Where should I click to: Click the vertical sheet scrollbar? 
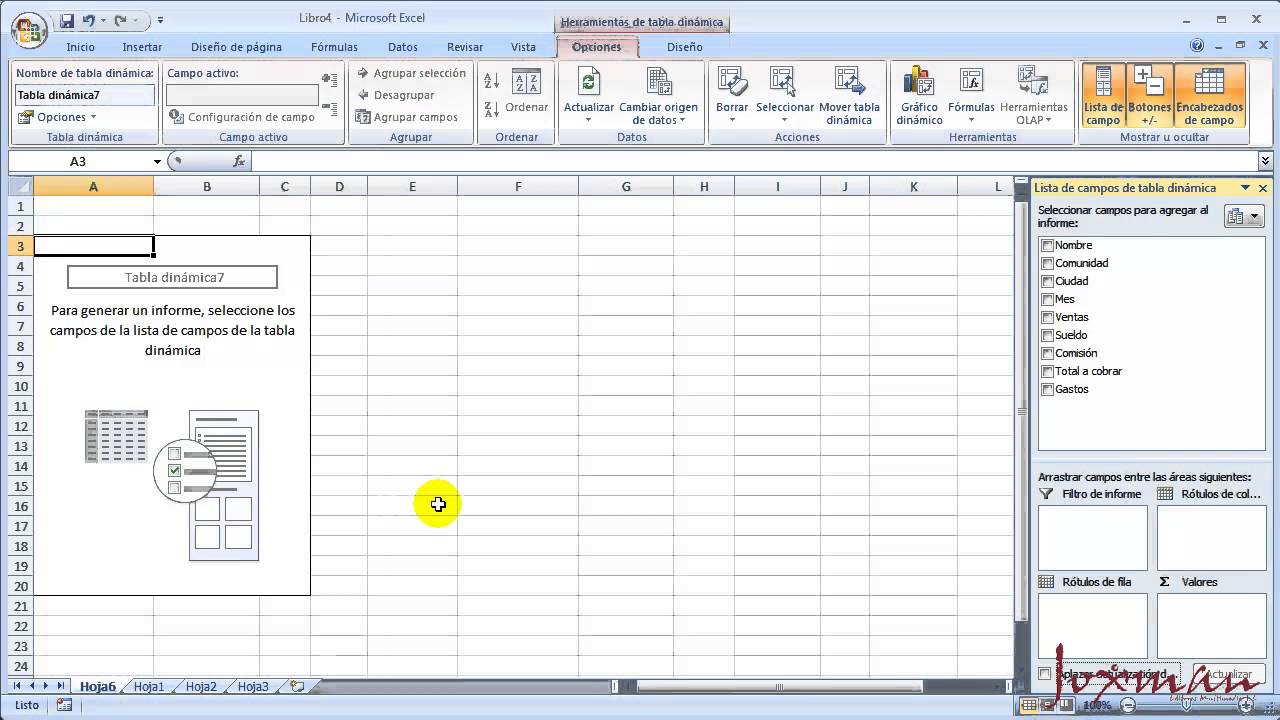[x=1021, y=410]
